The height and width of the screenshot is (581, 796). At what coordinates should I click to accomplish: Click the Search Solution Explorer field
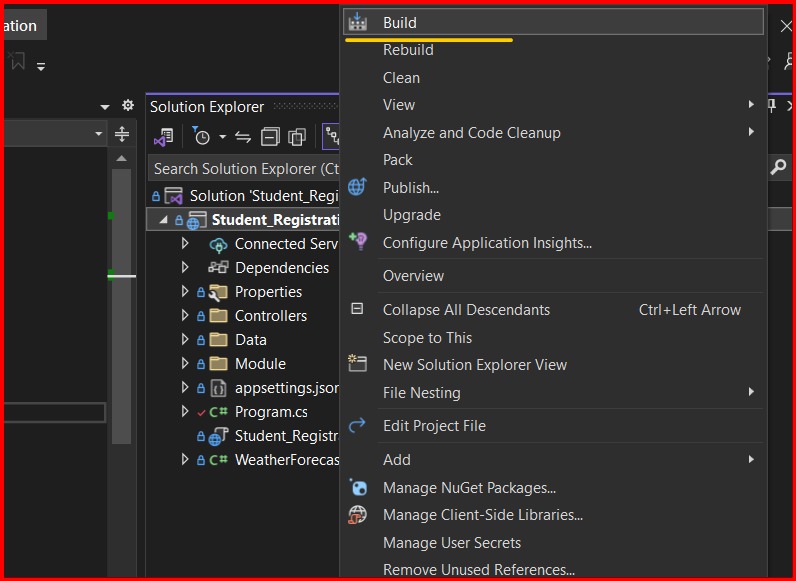[x=244, y=169]
